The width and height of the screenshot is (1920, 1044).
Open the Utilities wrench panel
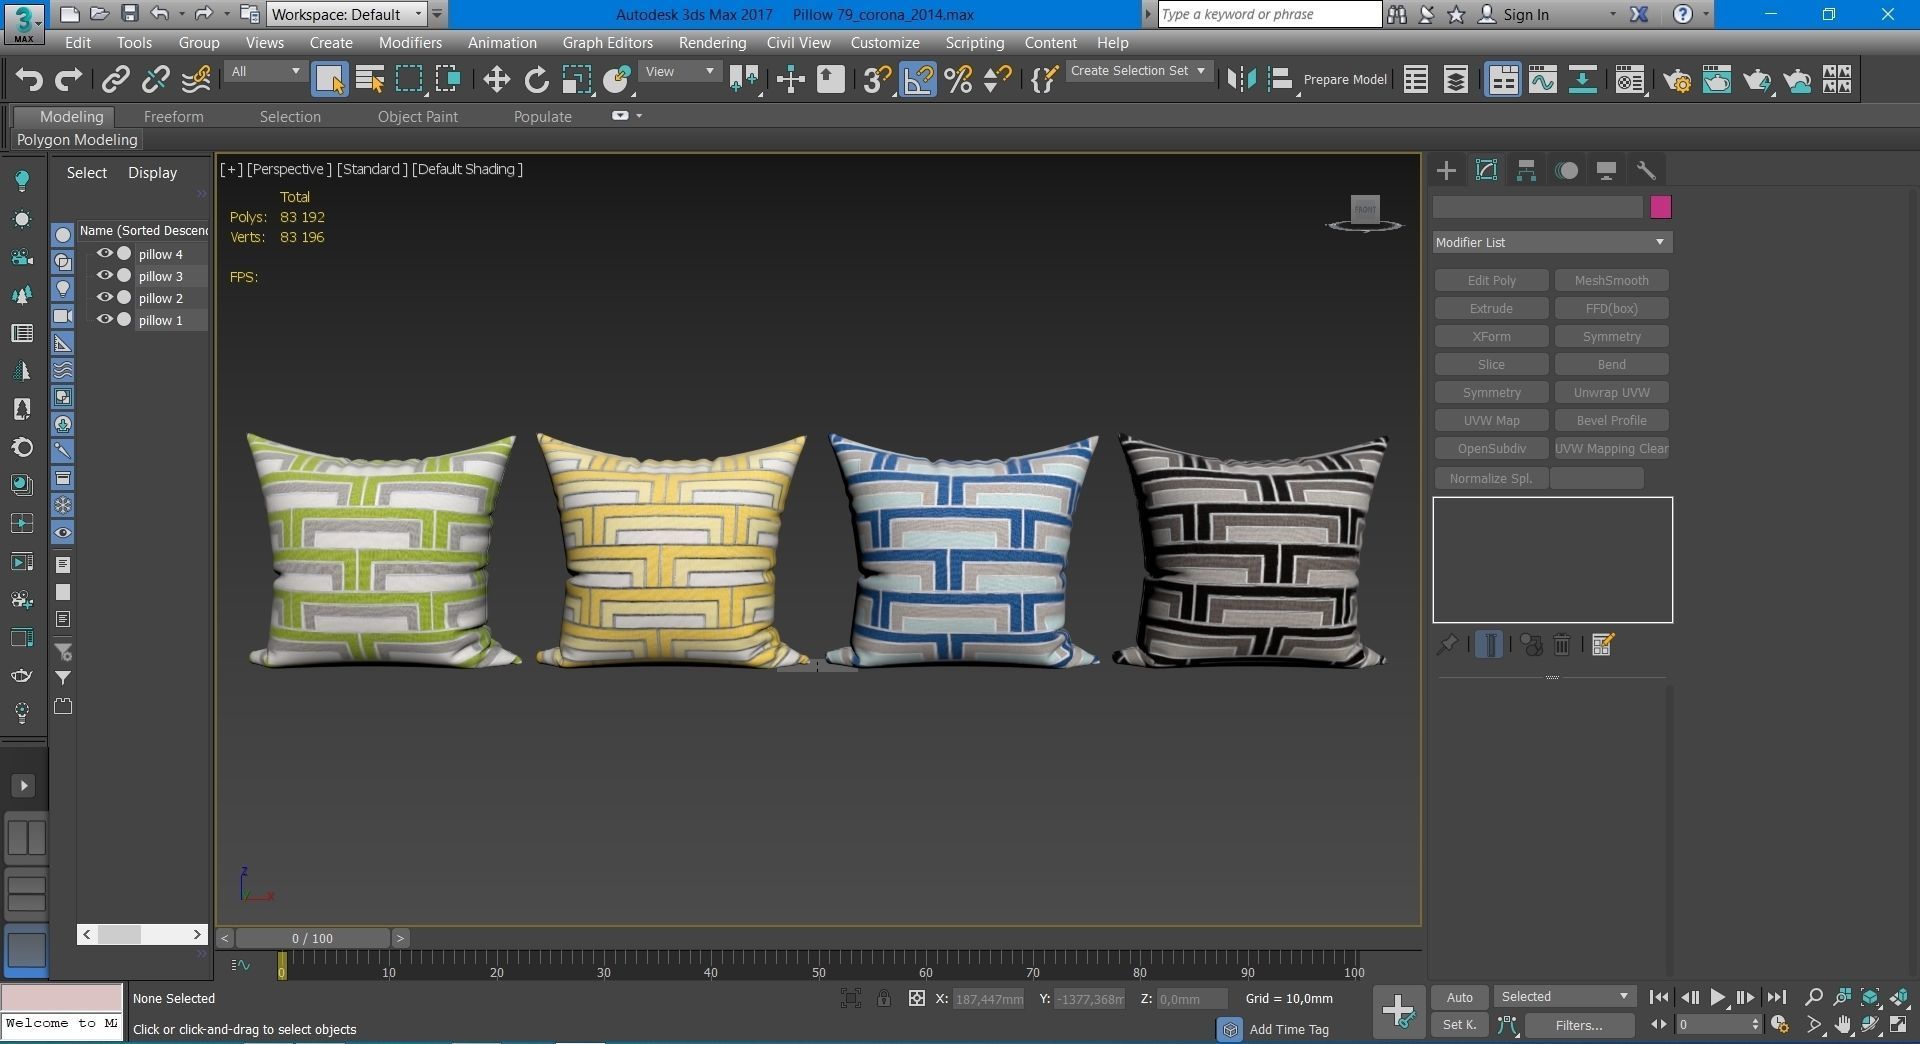(x=1646, y=171)
